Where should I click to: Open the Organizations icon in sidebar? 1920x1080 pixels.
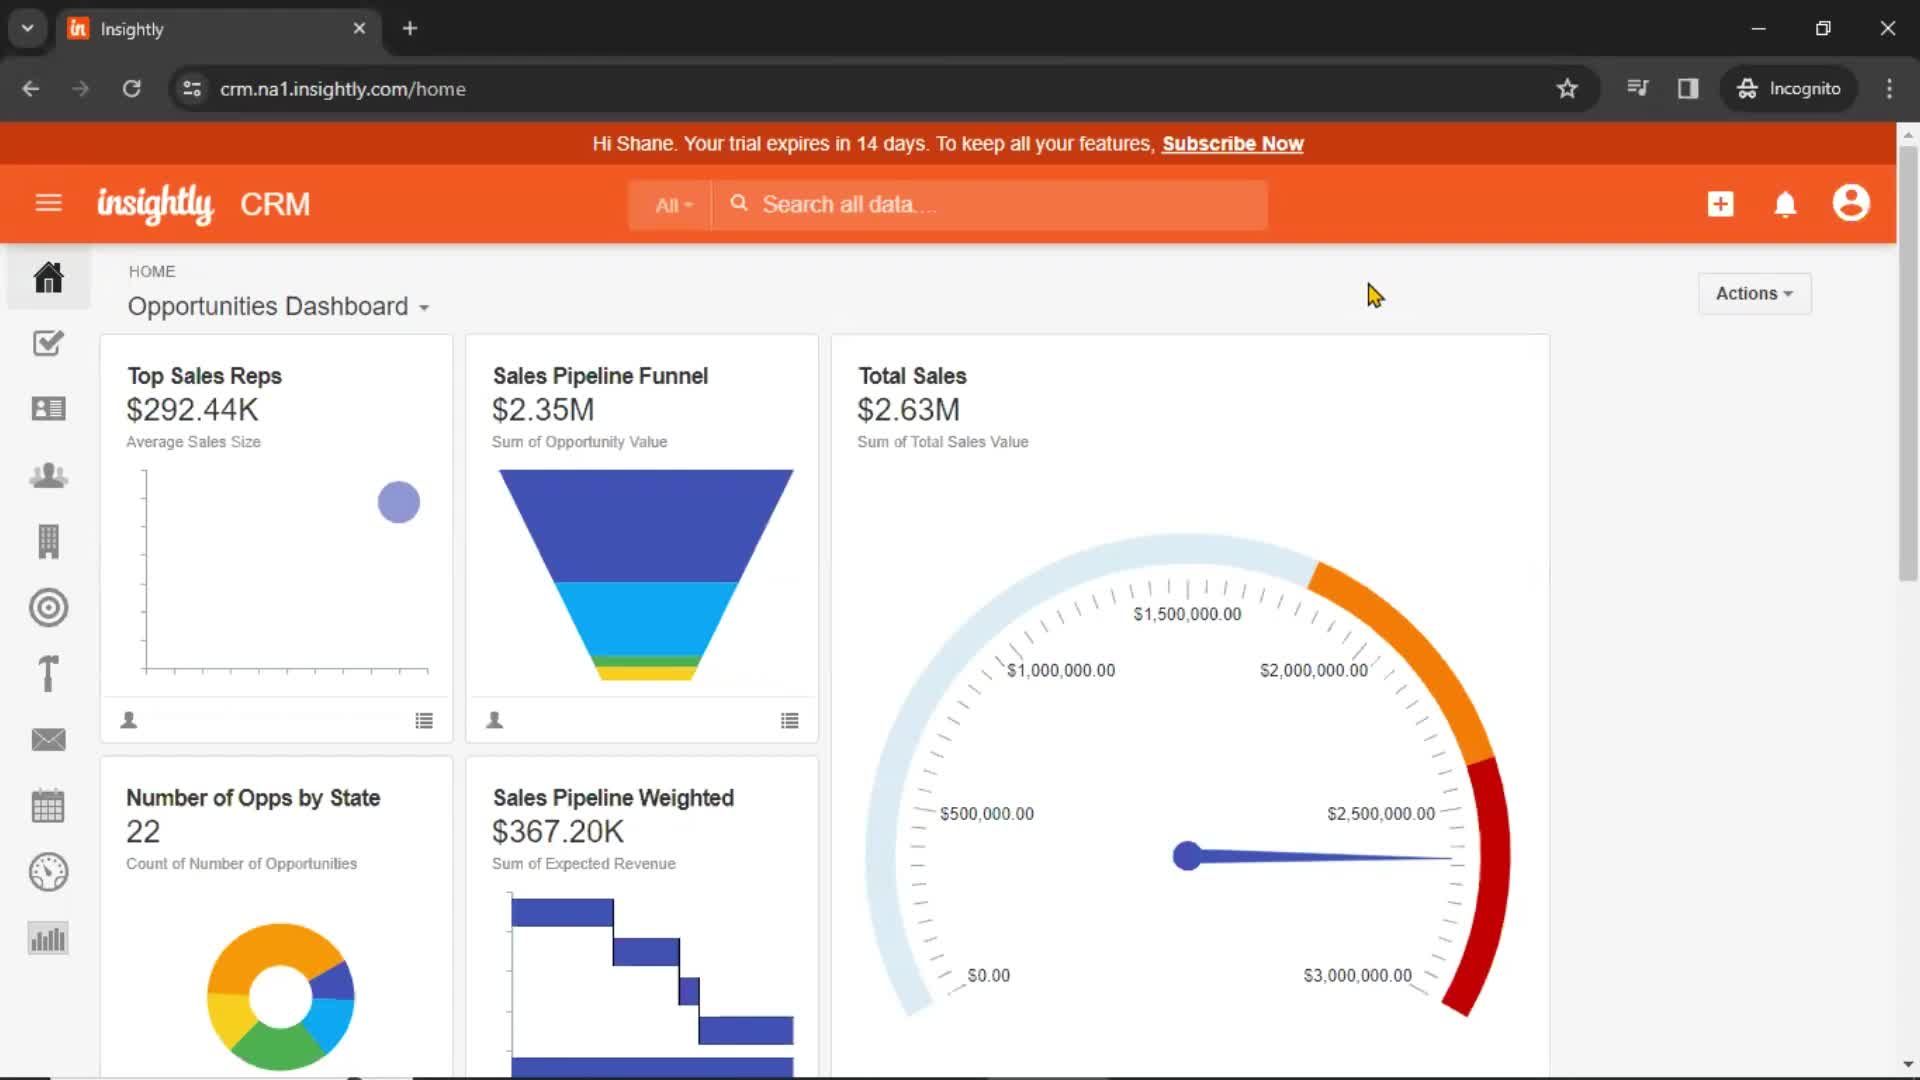(x=47, y=541)
